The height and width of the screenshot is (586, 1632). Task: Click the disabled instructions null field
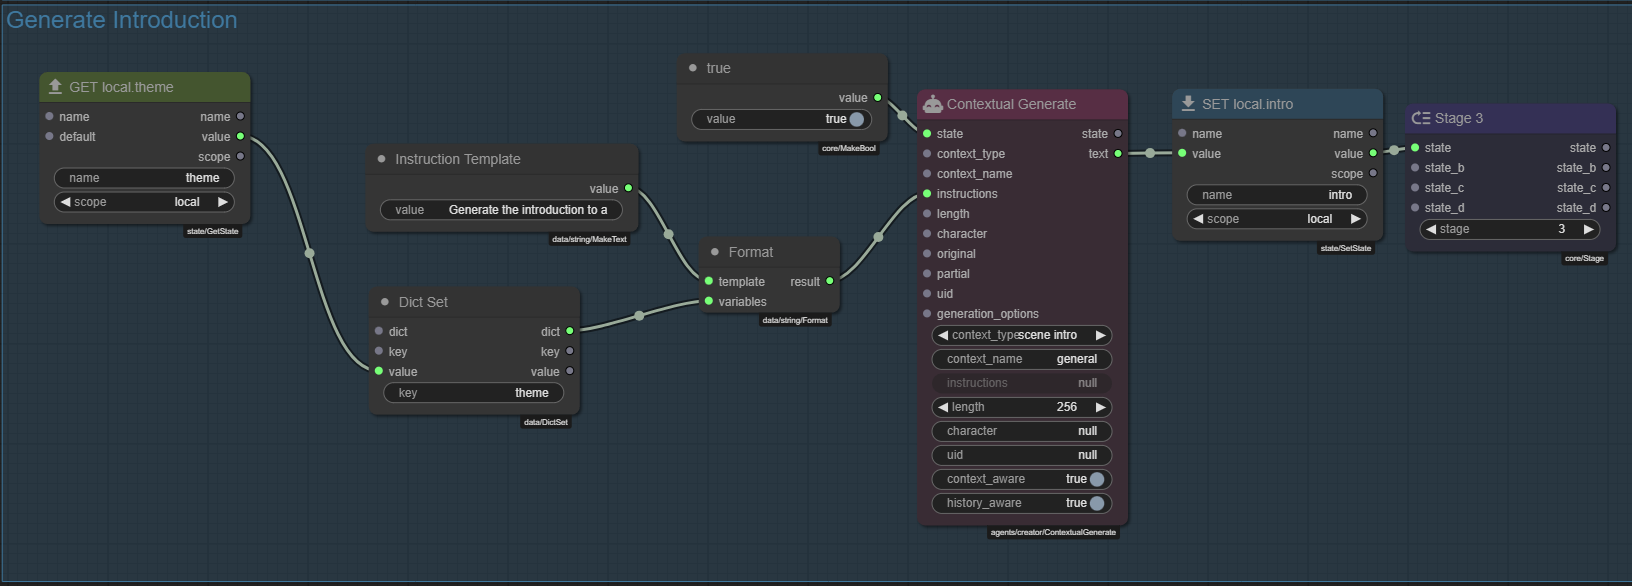tap(1022, 383)
